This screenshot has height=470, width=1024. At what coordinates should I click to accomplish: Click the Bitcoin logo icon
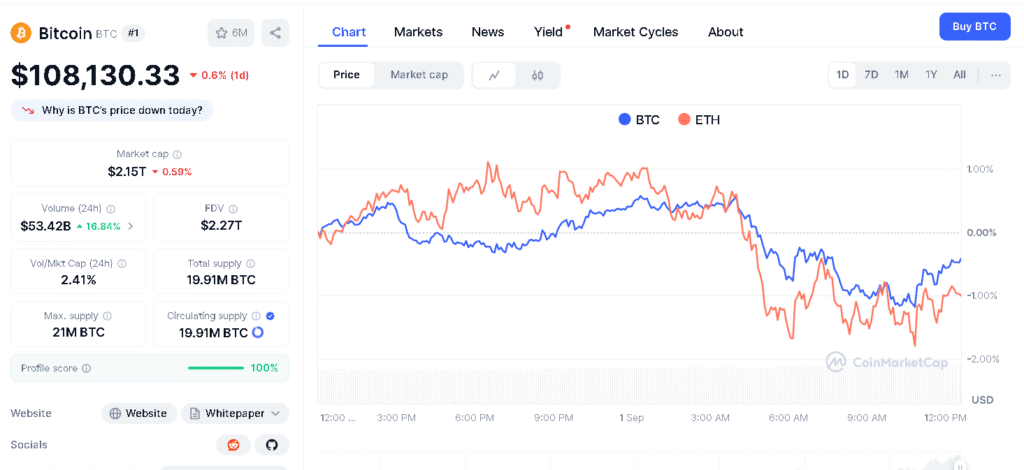[x=21, y=33]
